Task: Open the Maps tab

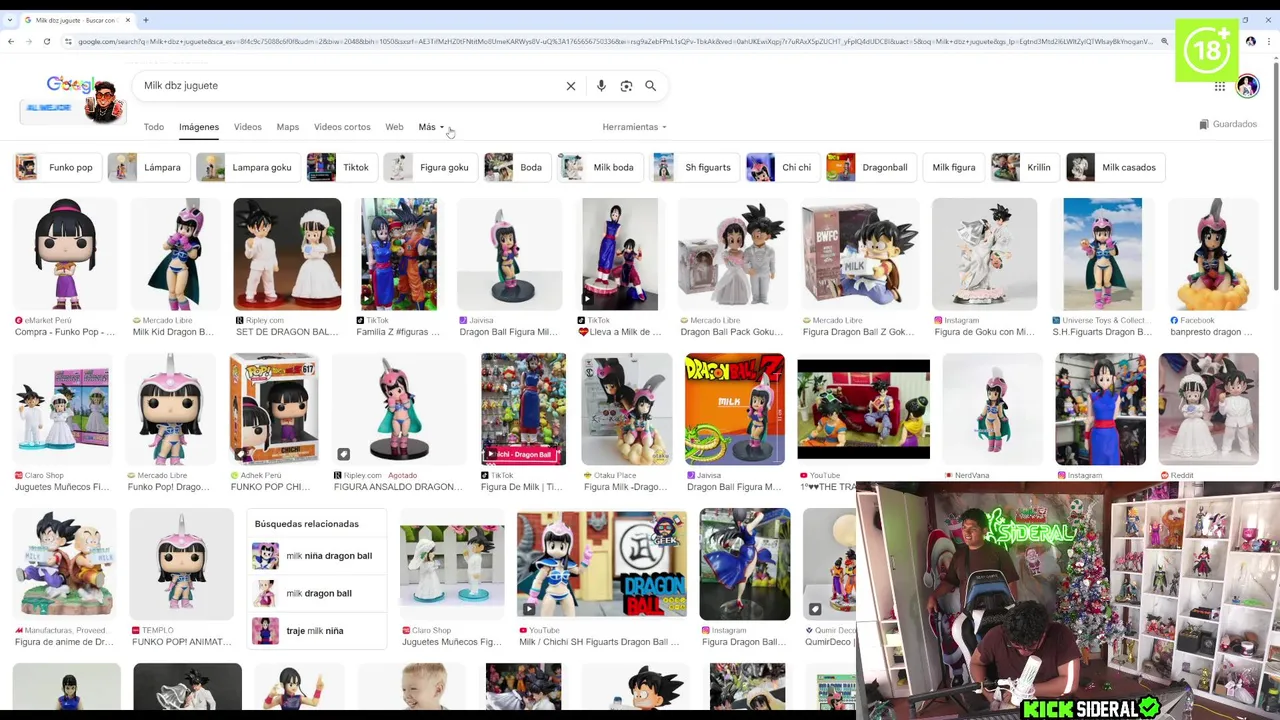Action: point(288,127)
